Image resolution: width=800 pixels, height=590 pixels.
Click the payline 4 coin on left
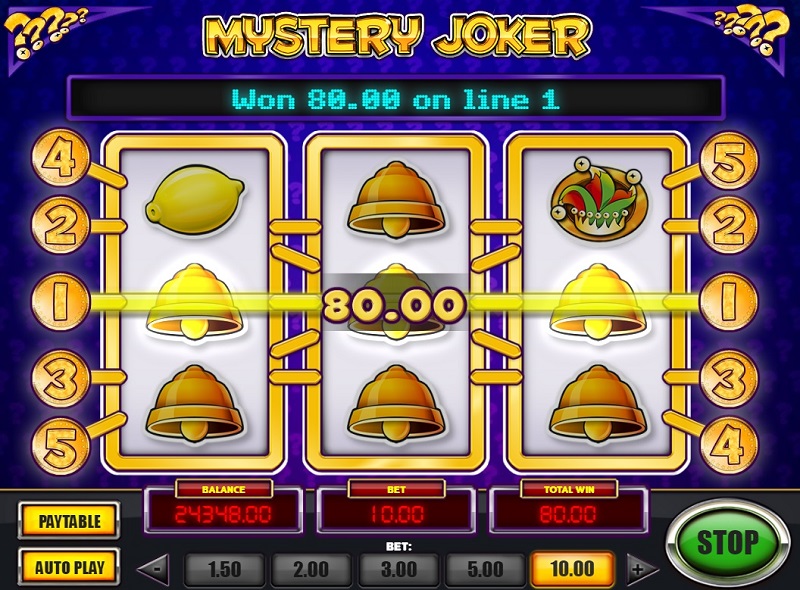[x=61, y=158]
